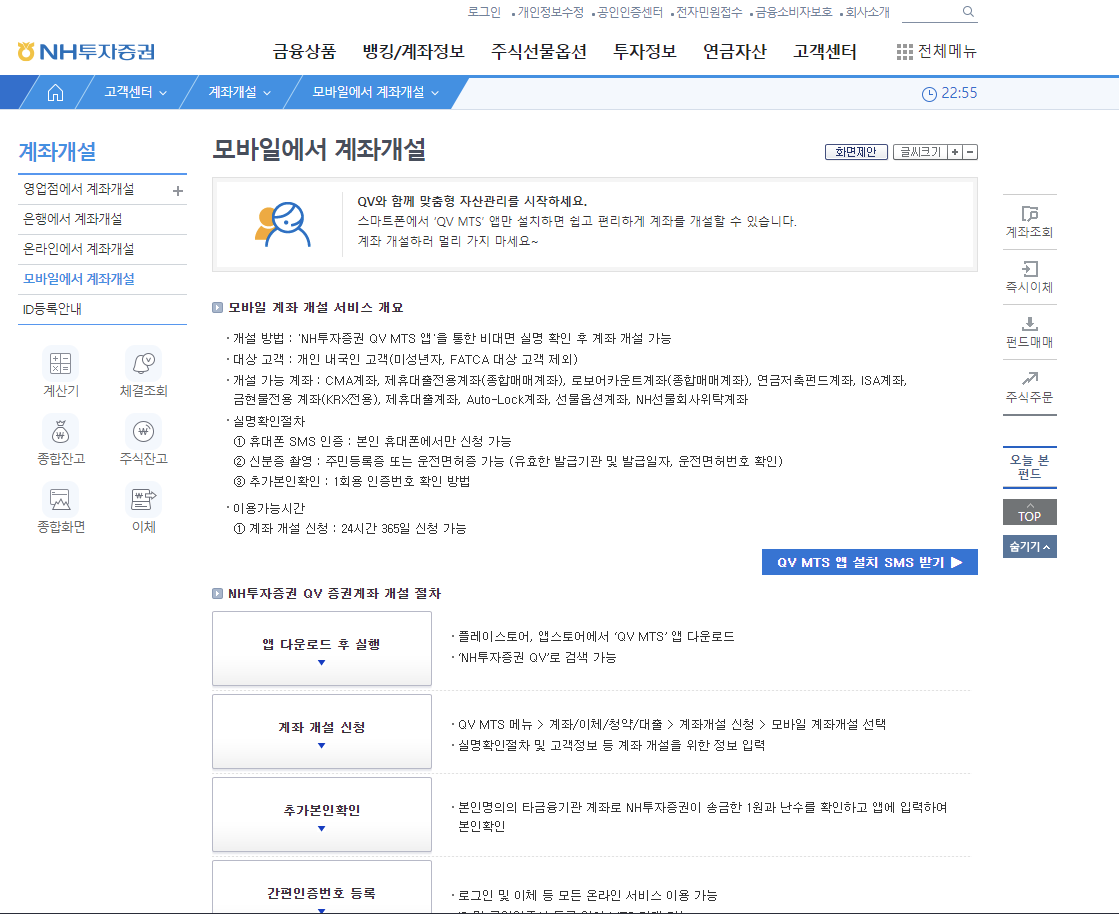
Task: Open 공인인증센터 link
Action: pyautogui.click(x=629, y=12)
